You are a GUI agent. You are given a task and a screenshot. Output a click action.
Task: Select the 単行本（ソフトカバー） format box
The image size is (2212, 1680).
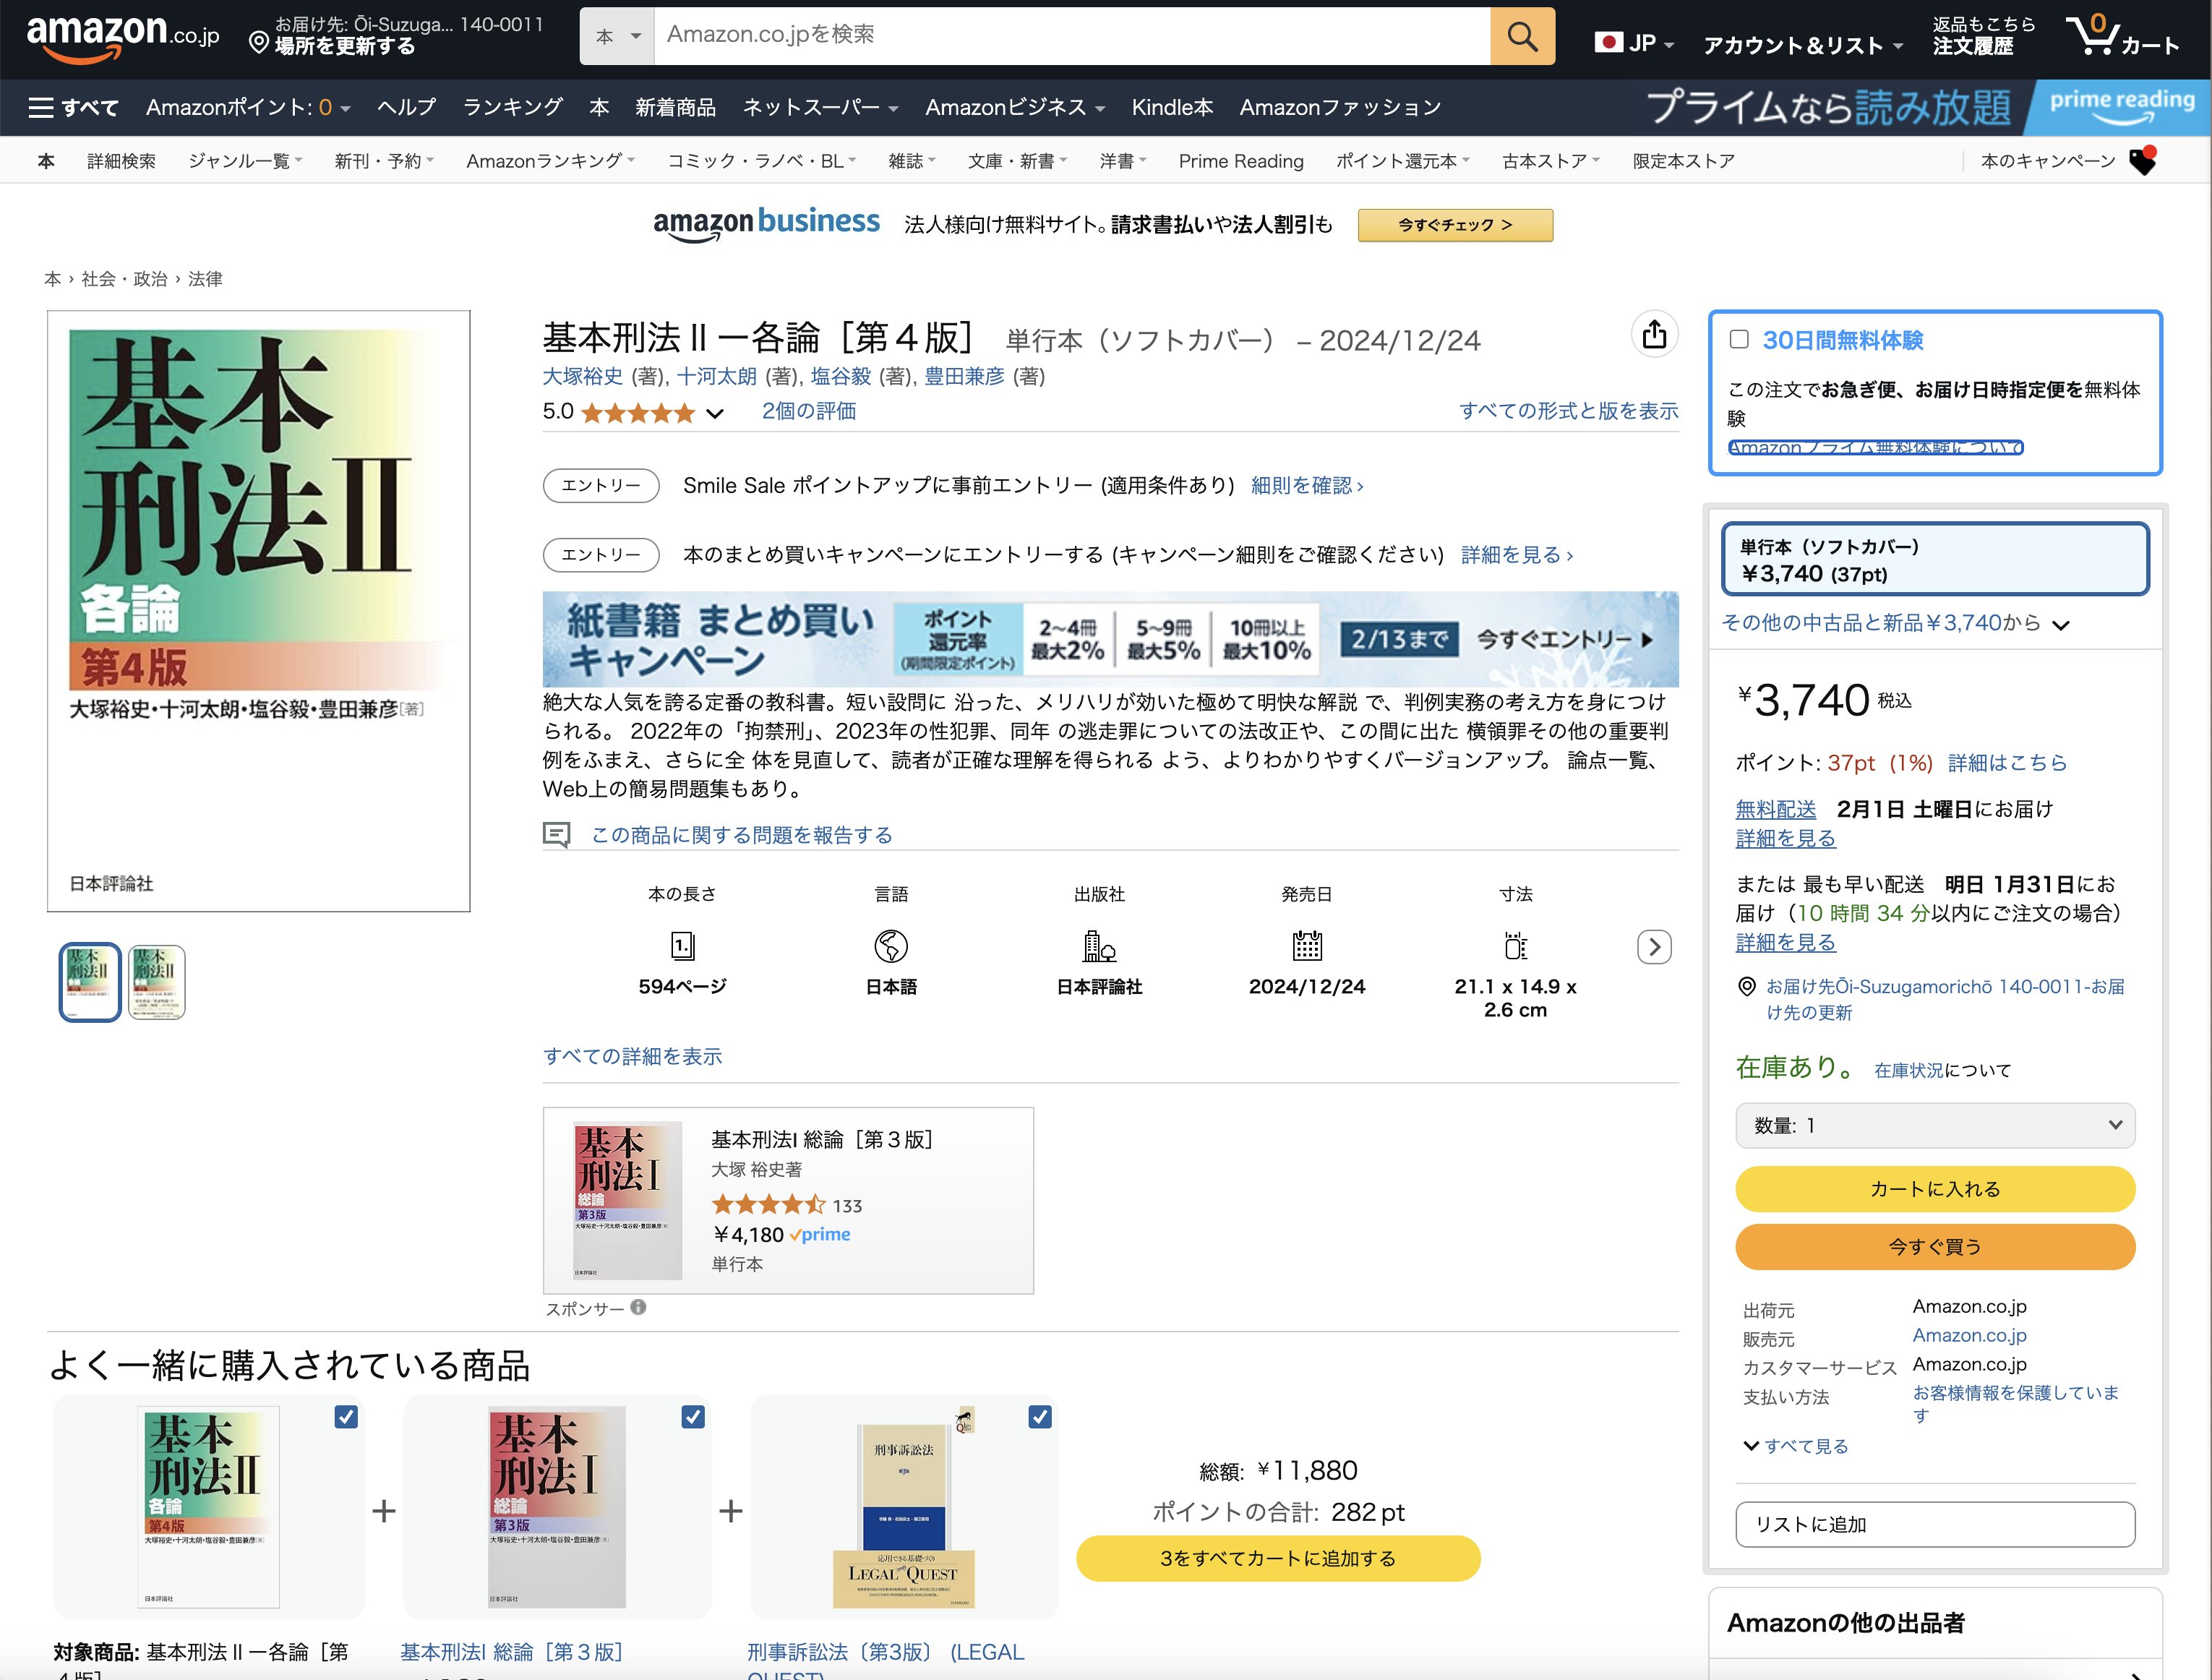(1935, 559)
